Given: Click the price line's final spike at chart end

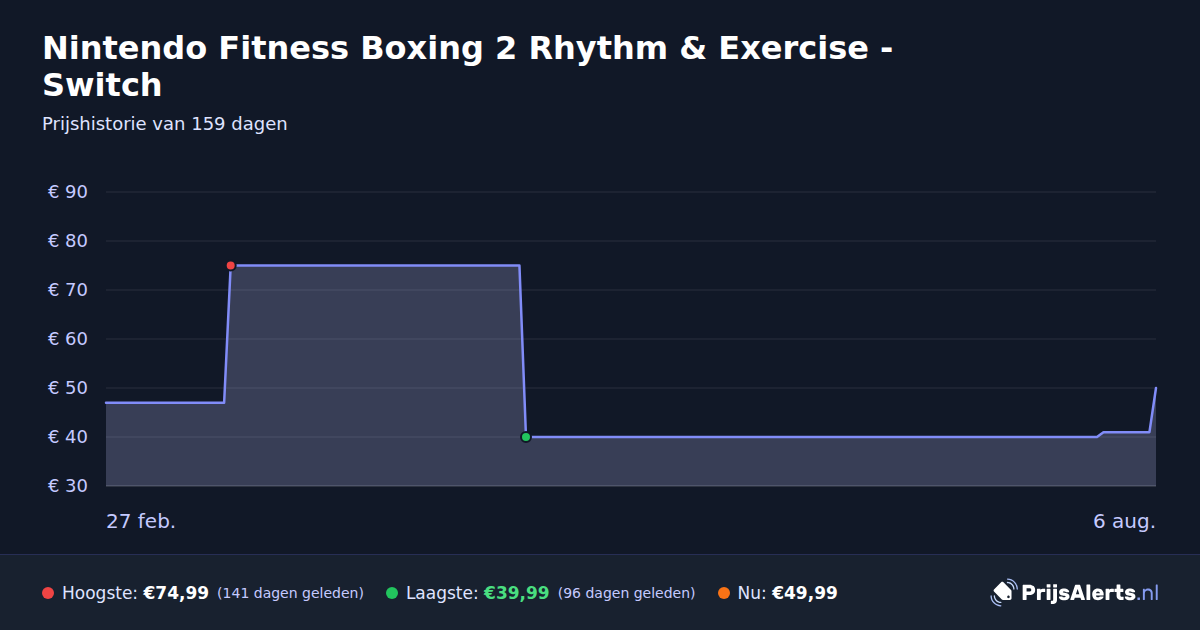Looking at the screenshot, I should [x=1153, y=410].
